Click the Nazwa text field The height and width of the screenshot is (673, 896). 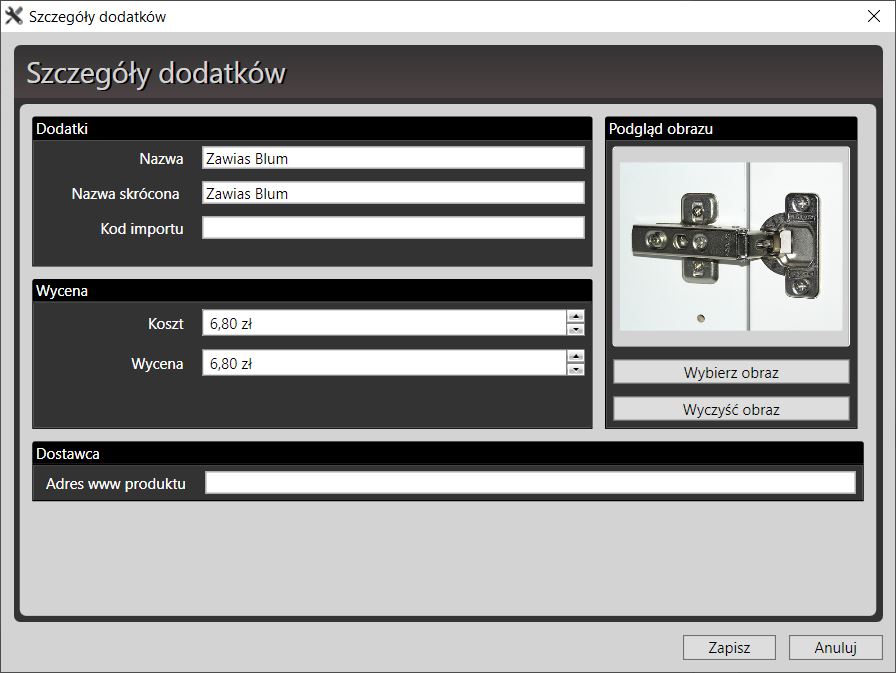[x=392, y=158]
